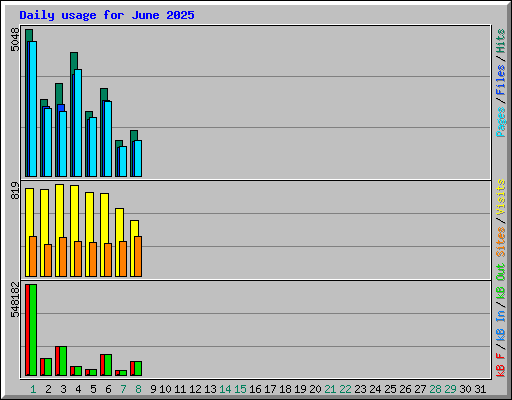Click day 24 on the x-axis

(x=375, y=389)
